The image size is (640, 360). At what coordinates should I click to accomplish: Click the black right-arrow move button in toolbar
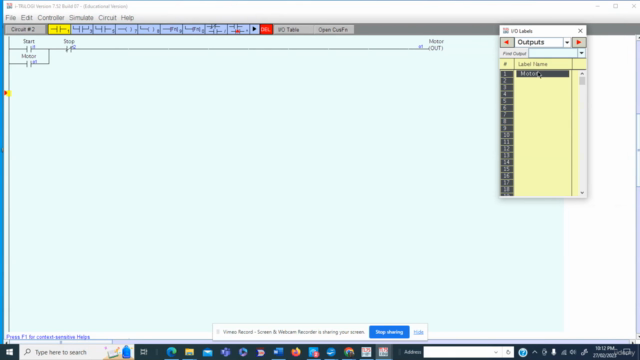click(254, 29)
